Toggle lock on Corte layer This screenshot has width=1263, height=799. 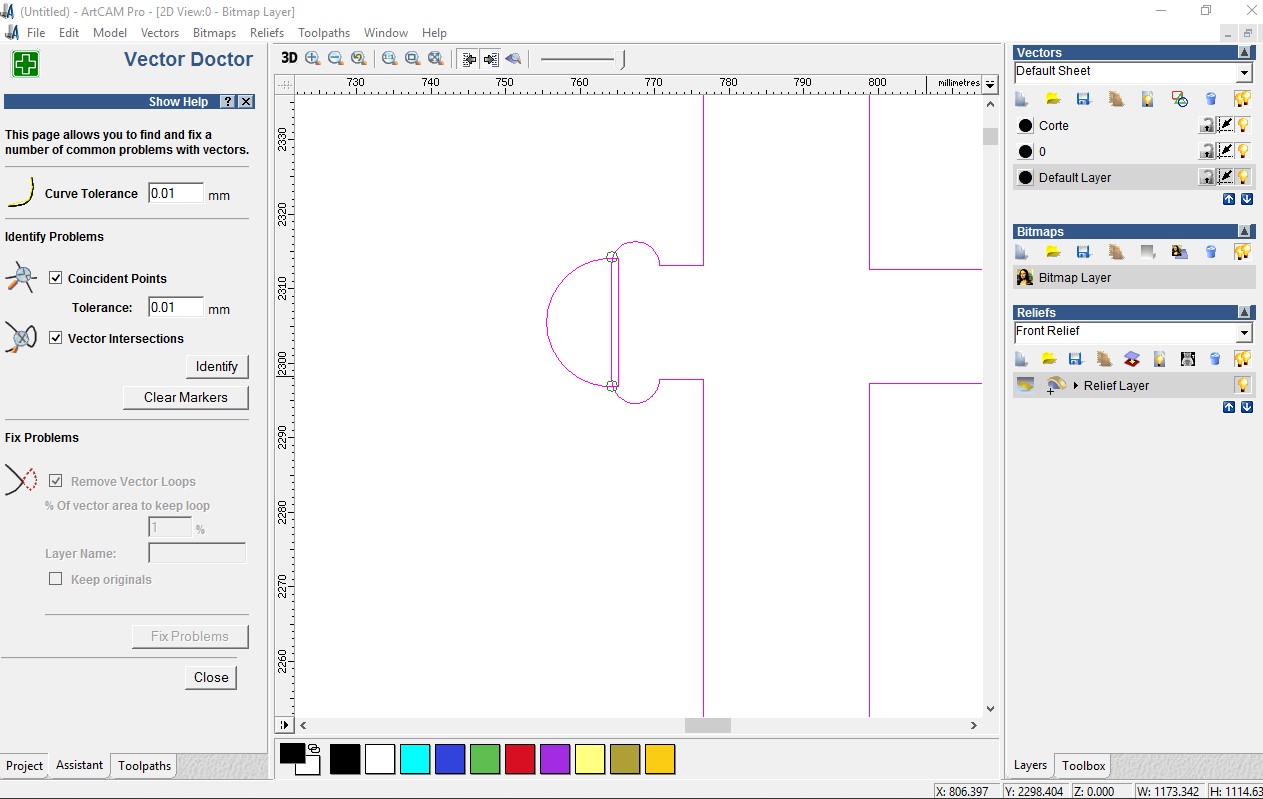coord(1207,126)
